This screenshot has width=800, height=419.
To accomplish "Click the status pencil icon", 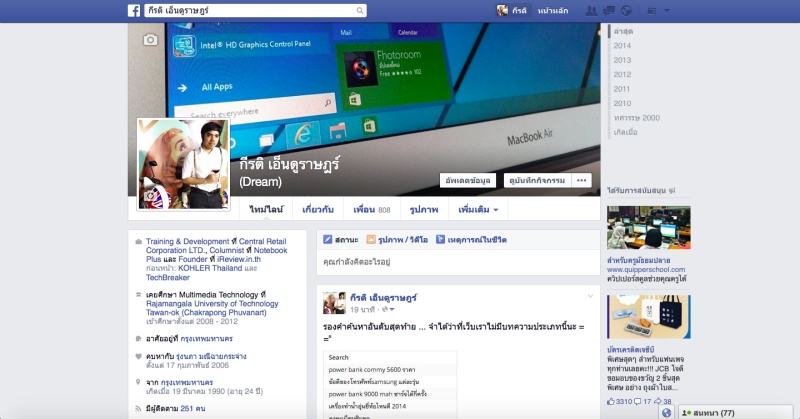I will (x=328, y=239).
